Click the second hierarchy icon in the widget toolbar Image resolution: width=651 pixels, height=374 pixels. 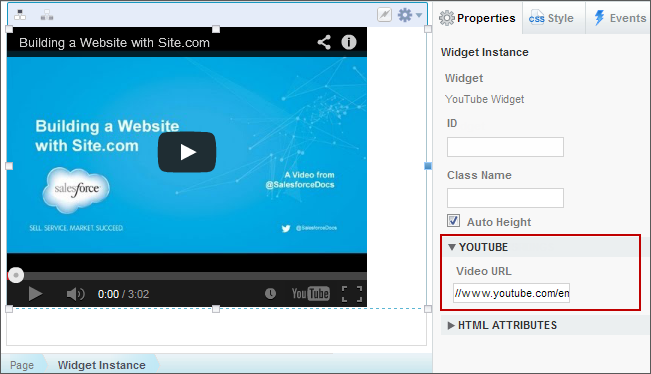[x=47, y=15]
